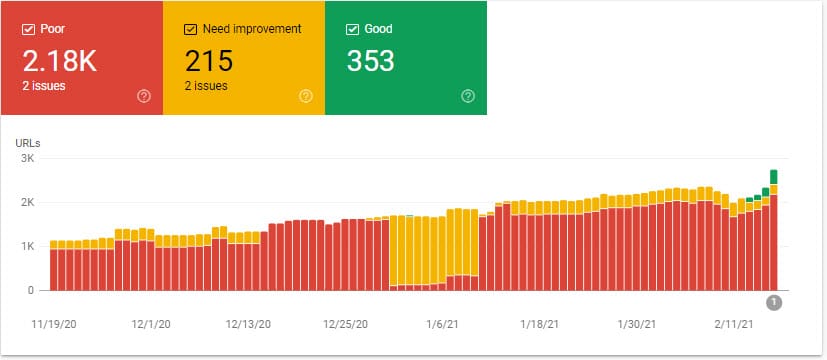Click the help icon on Poor card
This screenshot has height=360, width=827.
[144, 96]
